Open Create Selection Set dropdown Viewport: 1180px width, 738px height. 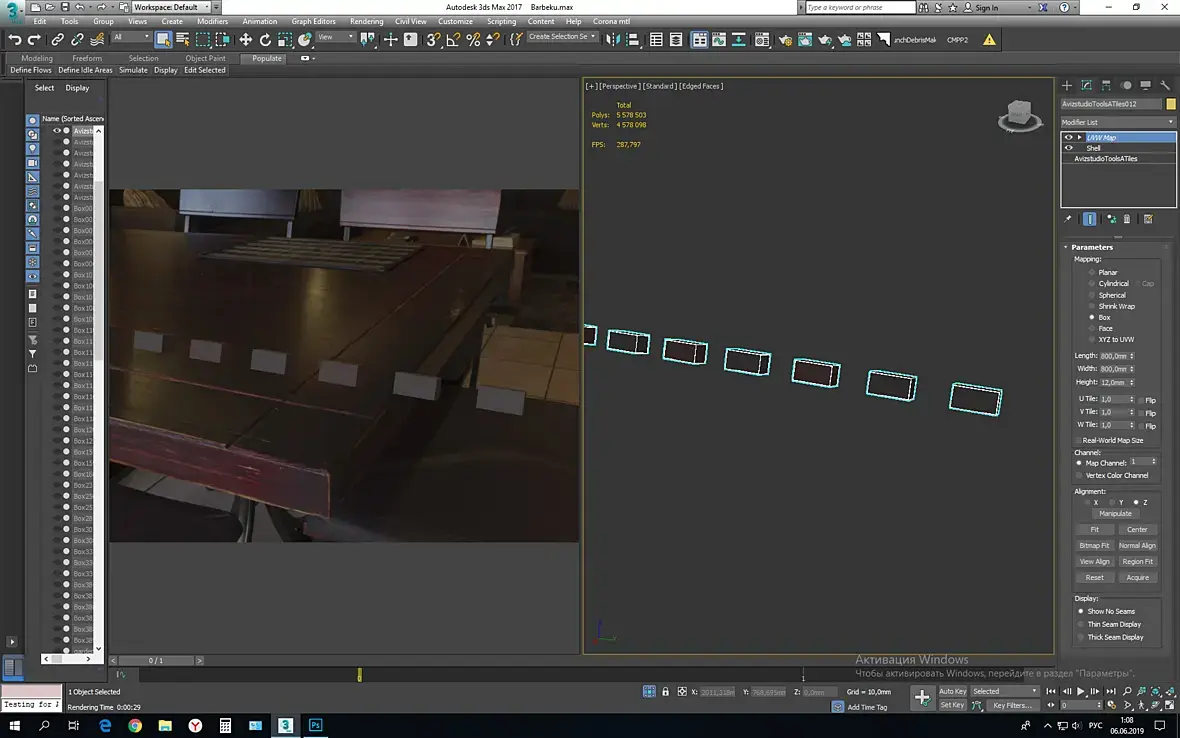click(x=561, y=37)
